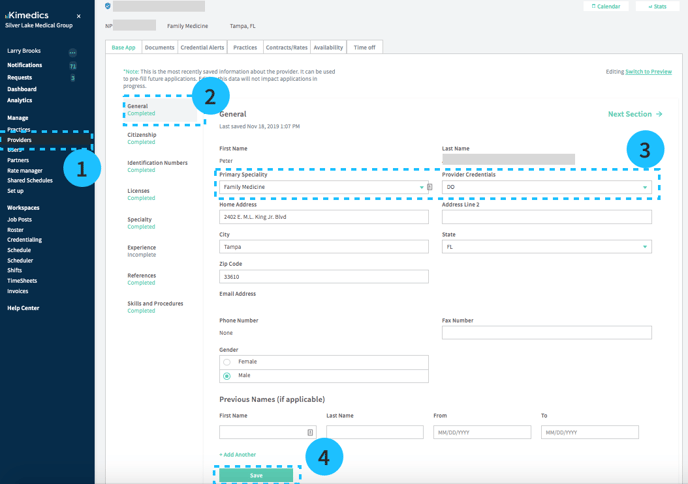Open TimeSheets in the sidebar
This screenshot has height=484, width=688.
point(22,281)
